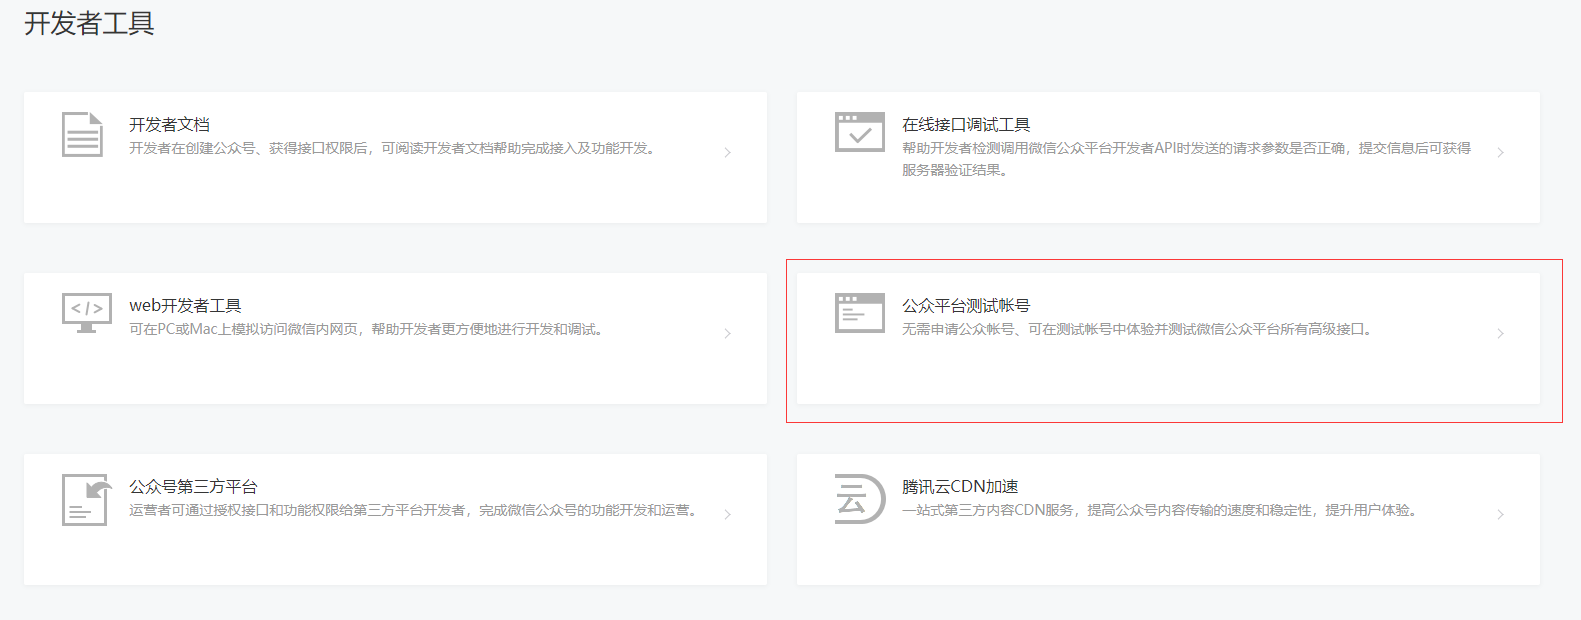This screenshot has height=620, width=1581.
Task: Click the 开发者工具 page heading
Action: [x=89, y=23]
